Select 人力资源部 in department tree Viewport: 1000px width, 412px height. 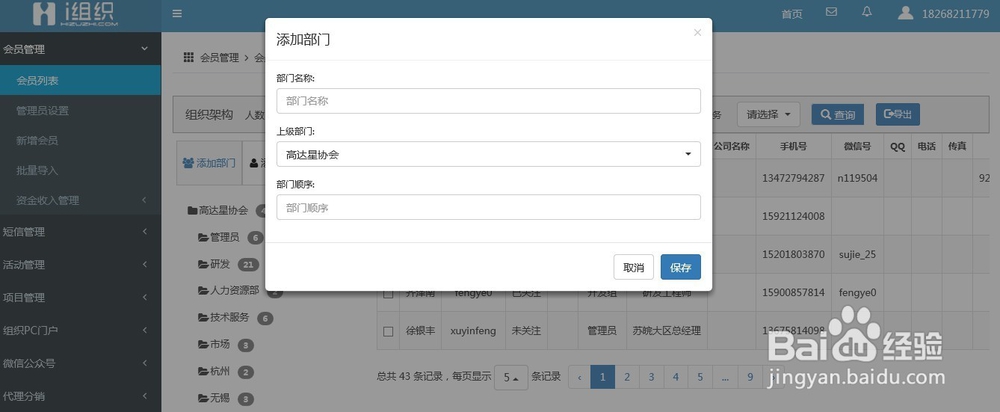click(x=234, y=290)
